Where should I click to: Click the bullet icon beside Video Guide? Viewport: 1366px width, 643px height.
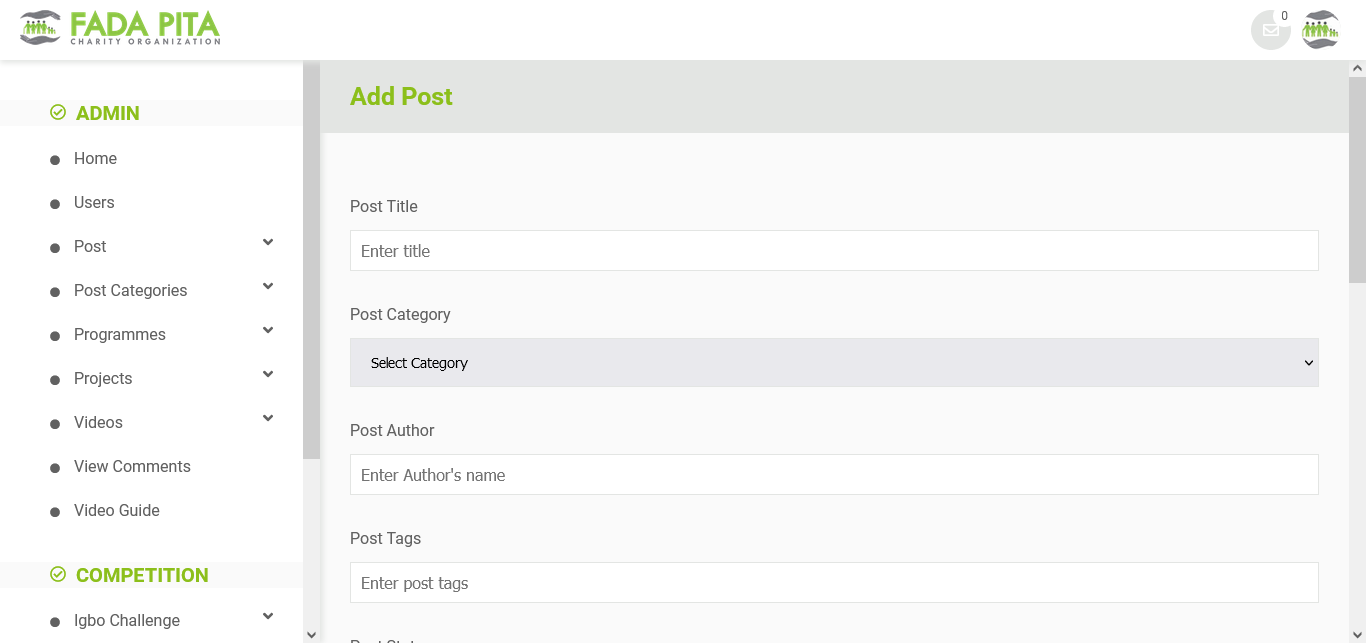point(55,512)
